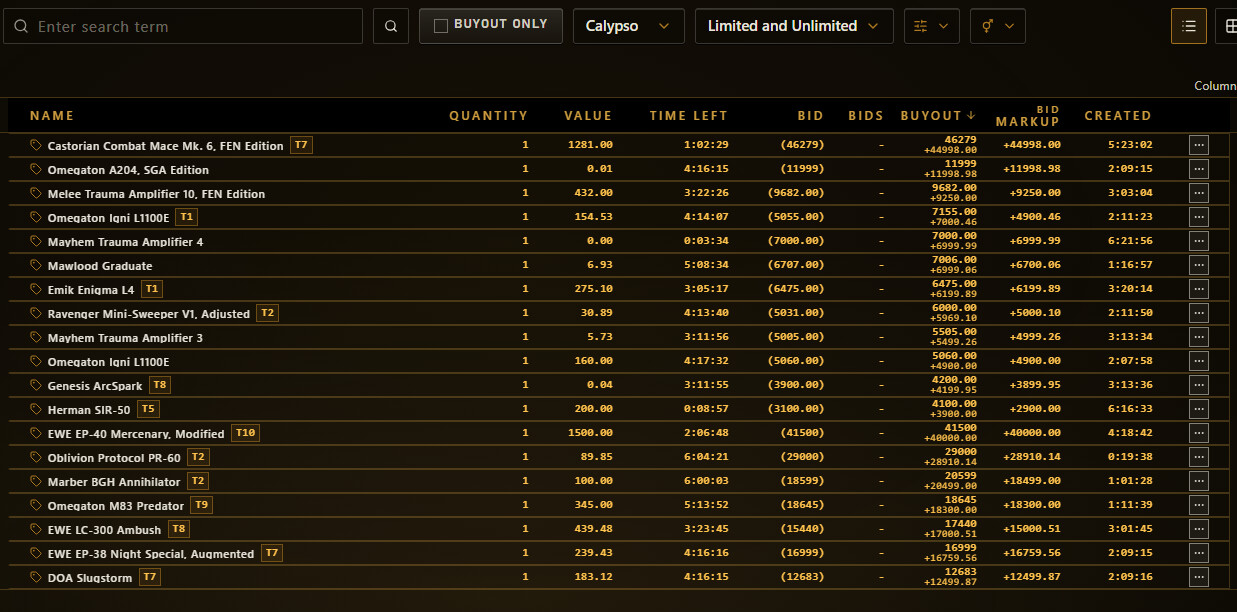Sort list by Name column header
This screenshot has height=612, width=1237.
(52, 116)
